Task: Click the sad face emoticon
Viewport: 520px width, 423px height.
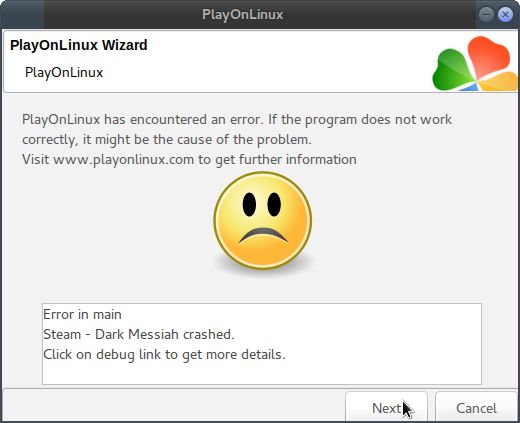Action: [x=263, y=220]
